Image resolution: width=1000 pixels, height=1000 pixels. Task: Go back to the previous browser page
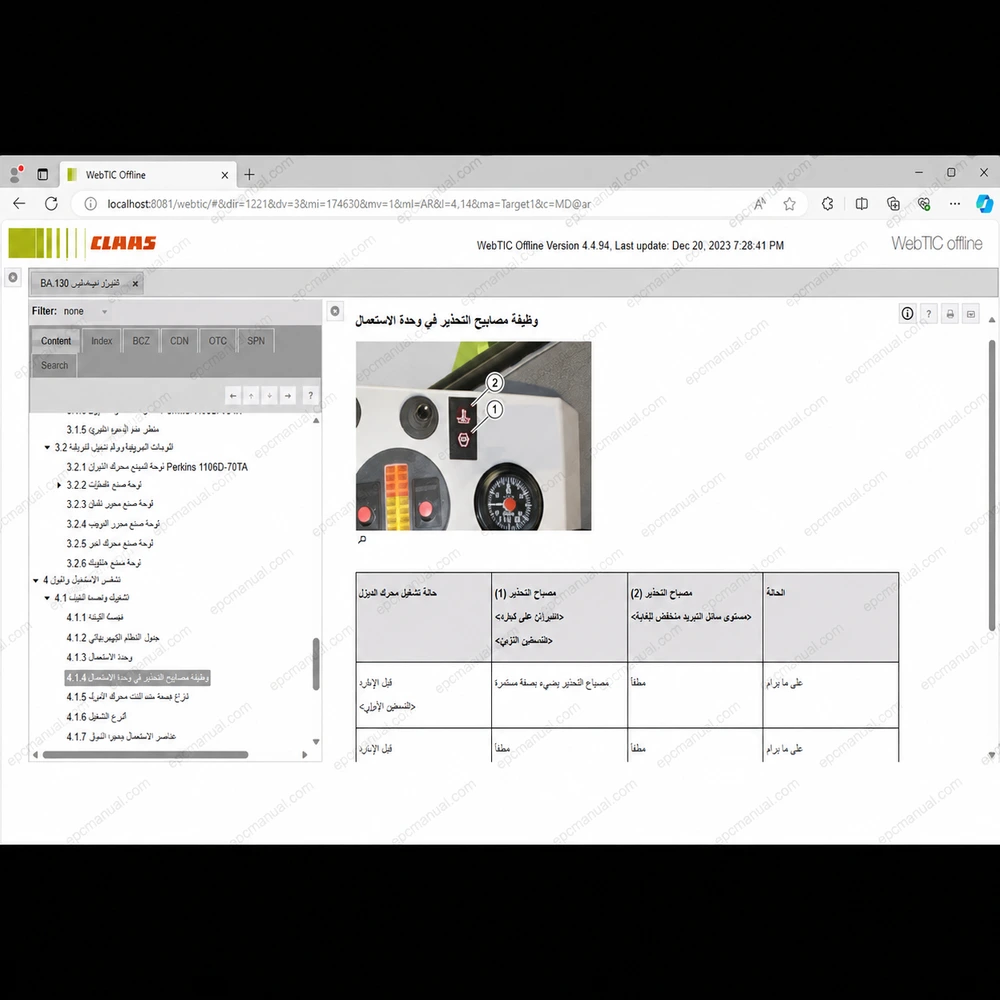(19, 203)
